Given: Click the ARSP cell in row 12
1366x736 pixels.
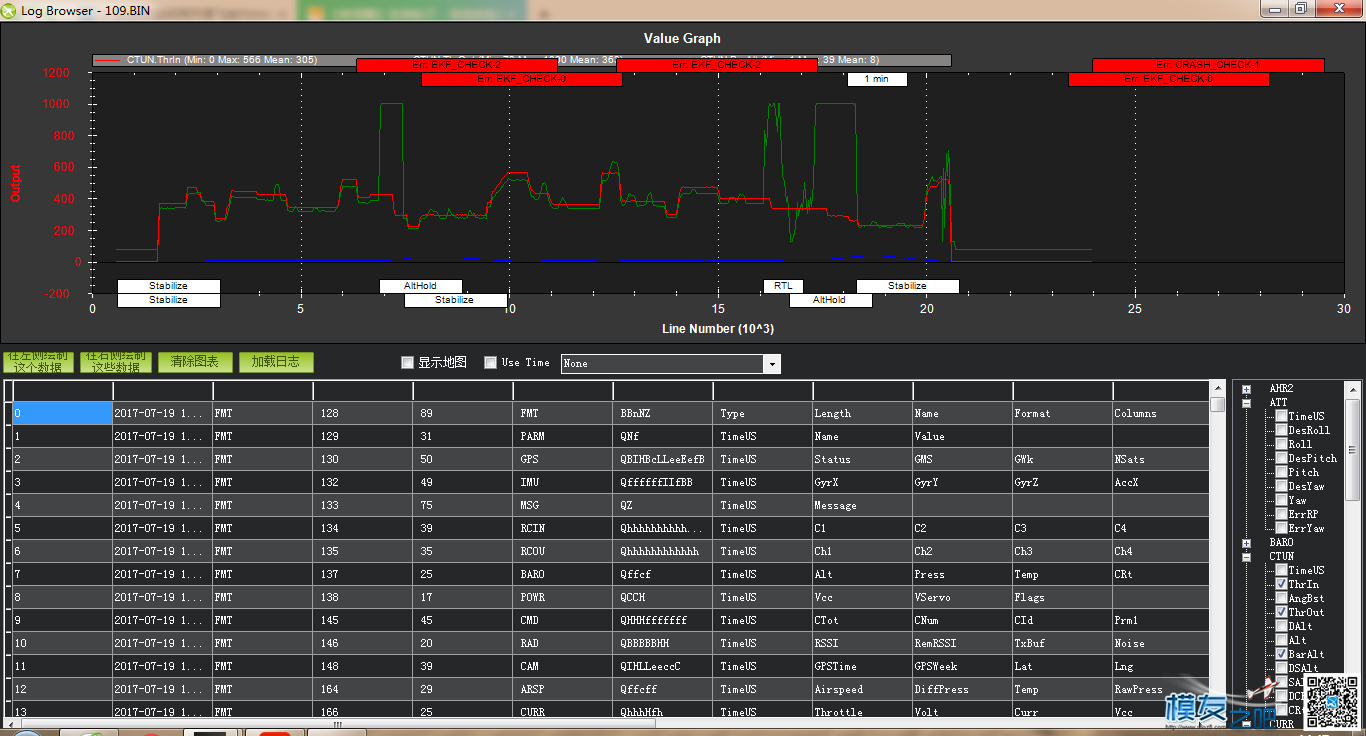Looking at the screenshot, I should click(563, 689).
